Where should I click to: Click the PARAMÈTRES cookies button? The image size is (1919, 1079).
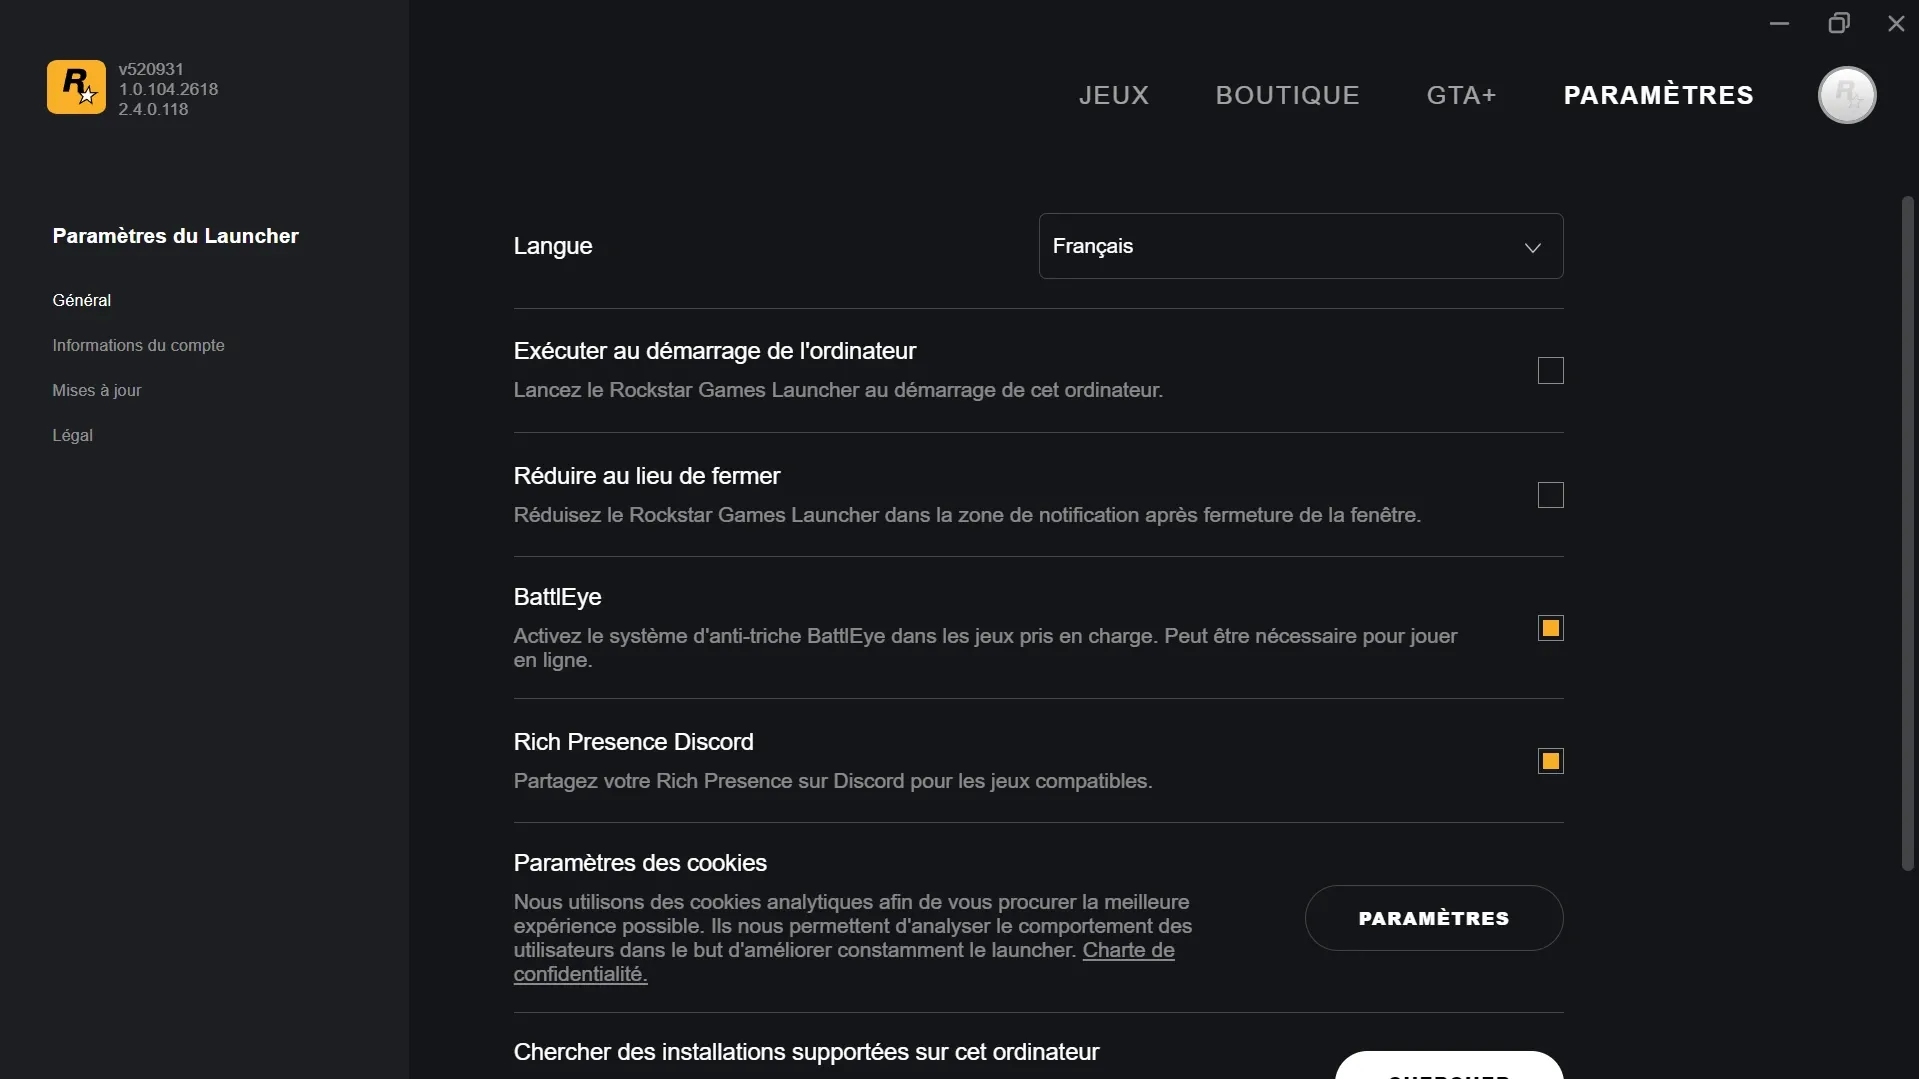(x=1434, y=917)
